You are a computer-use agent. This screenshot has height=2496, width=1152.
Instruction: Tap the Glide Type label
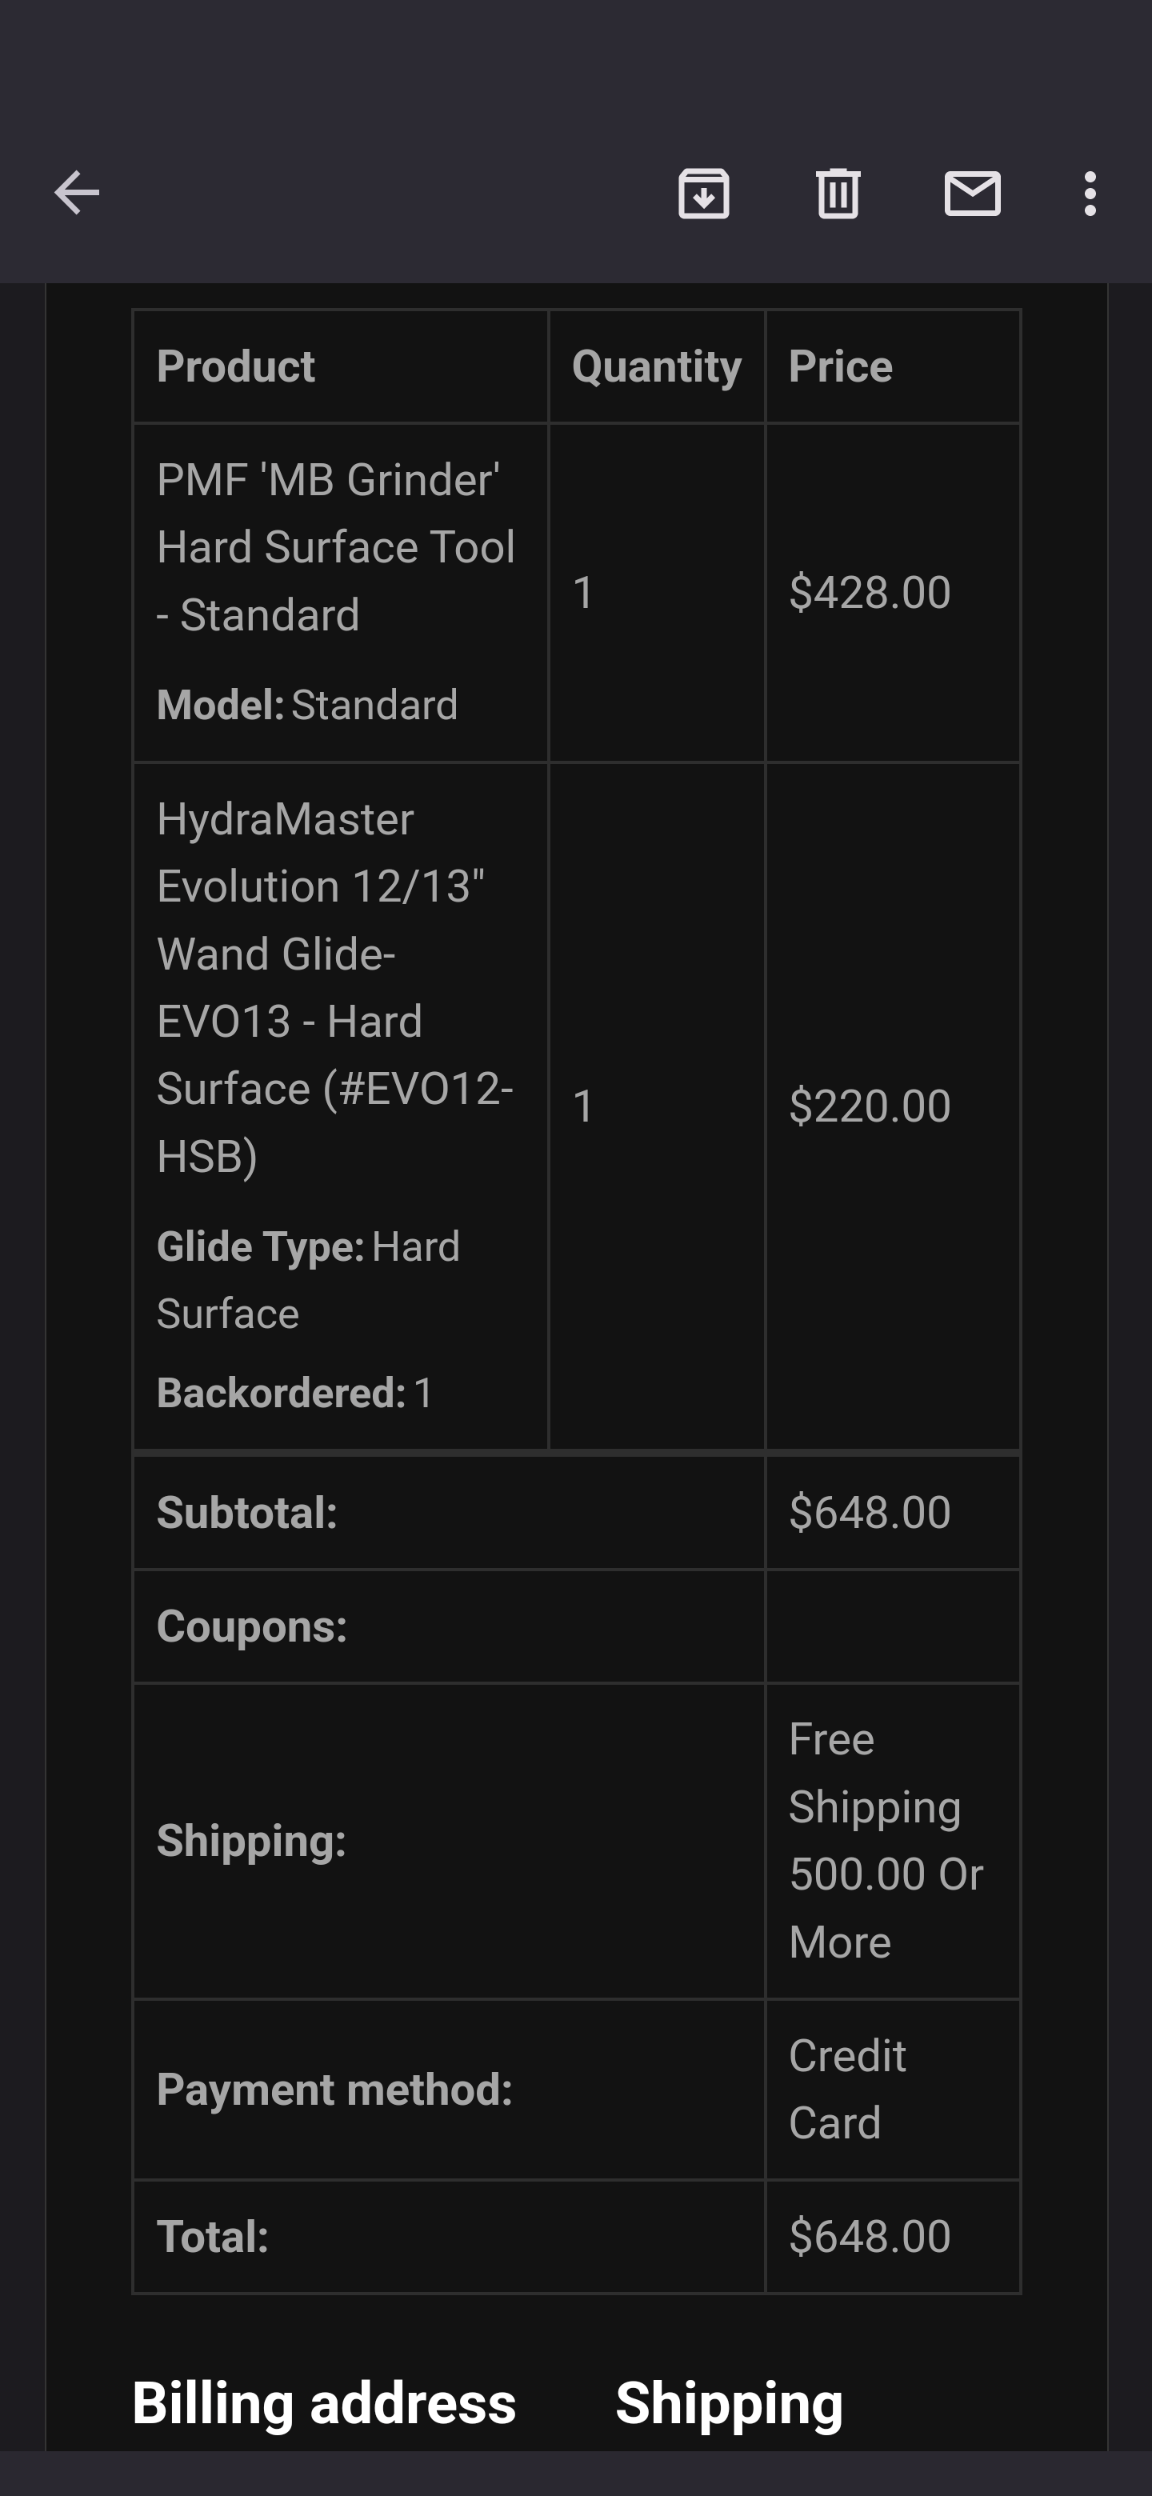point(260,1247)
